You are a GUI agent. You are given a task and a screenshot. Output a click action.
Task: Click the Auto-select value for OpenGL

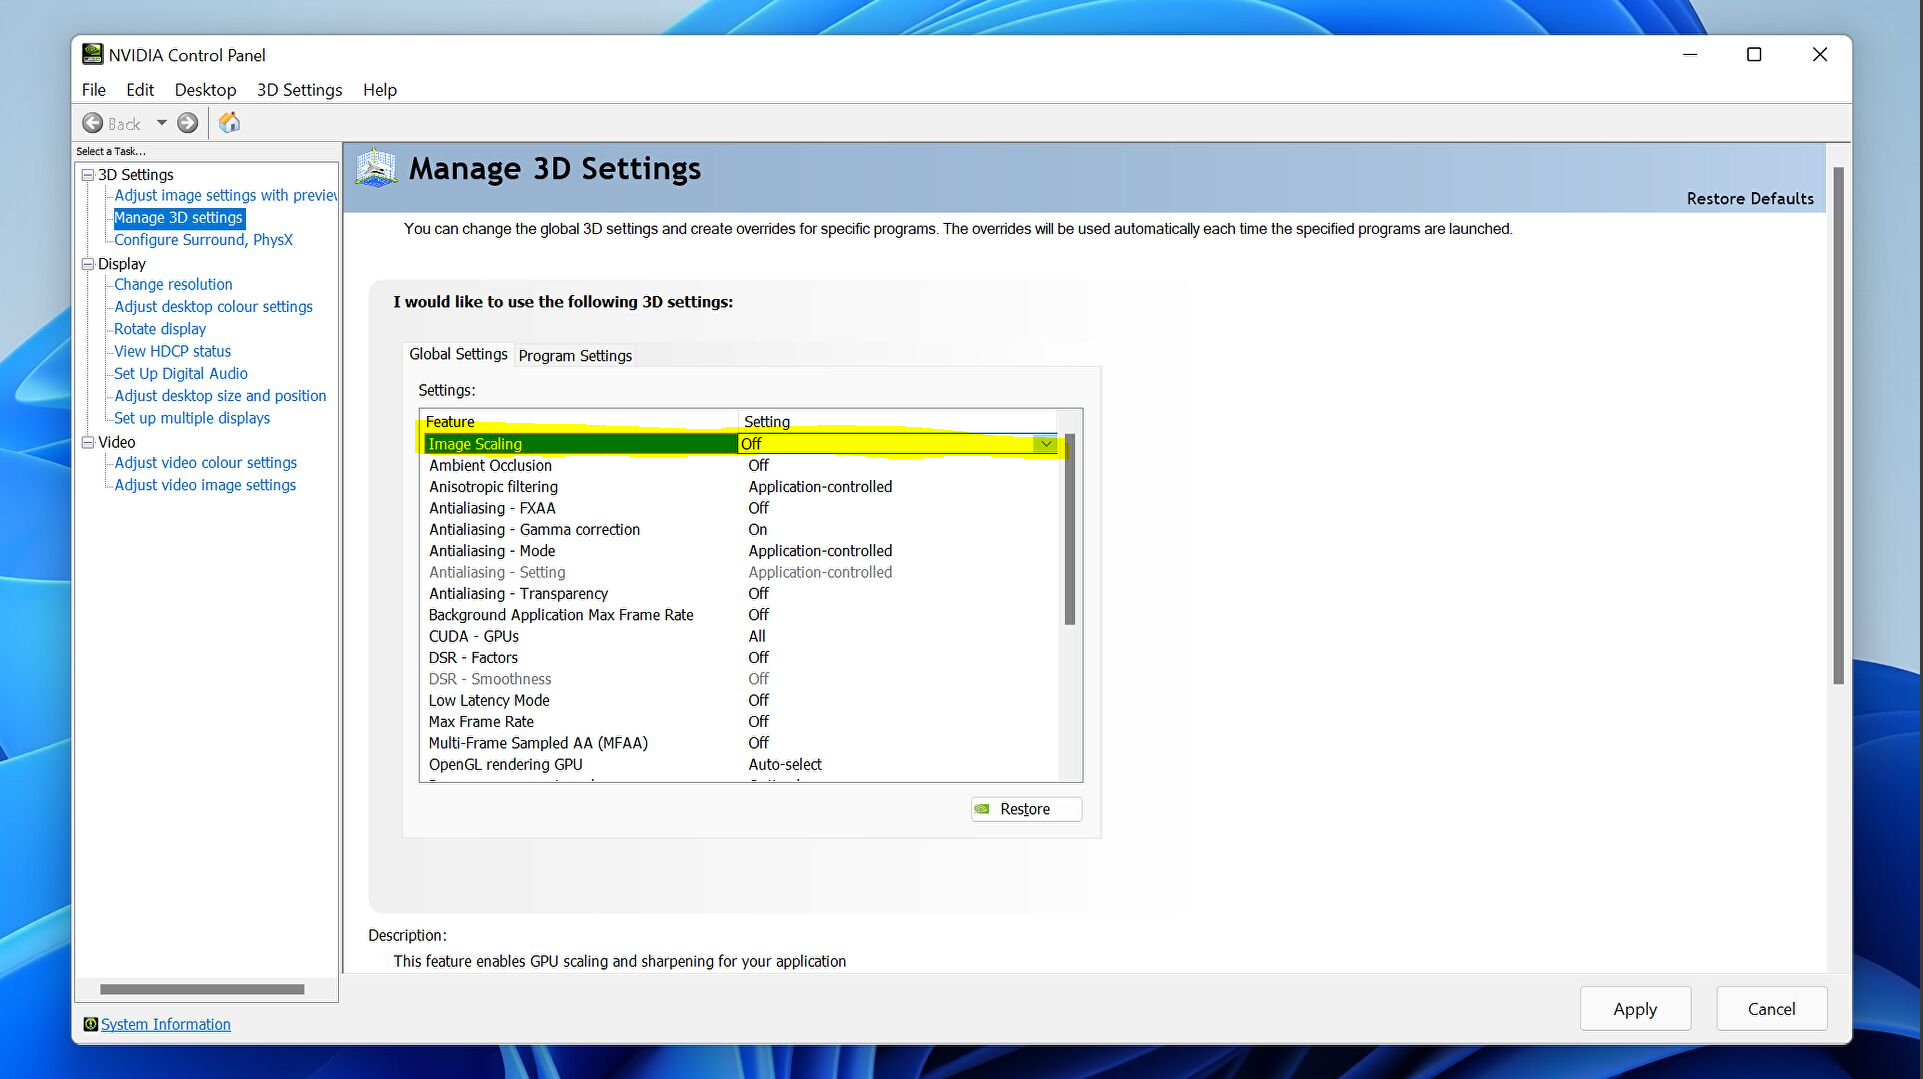tap(785, 765)
